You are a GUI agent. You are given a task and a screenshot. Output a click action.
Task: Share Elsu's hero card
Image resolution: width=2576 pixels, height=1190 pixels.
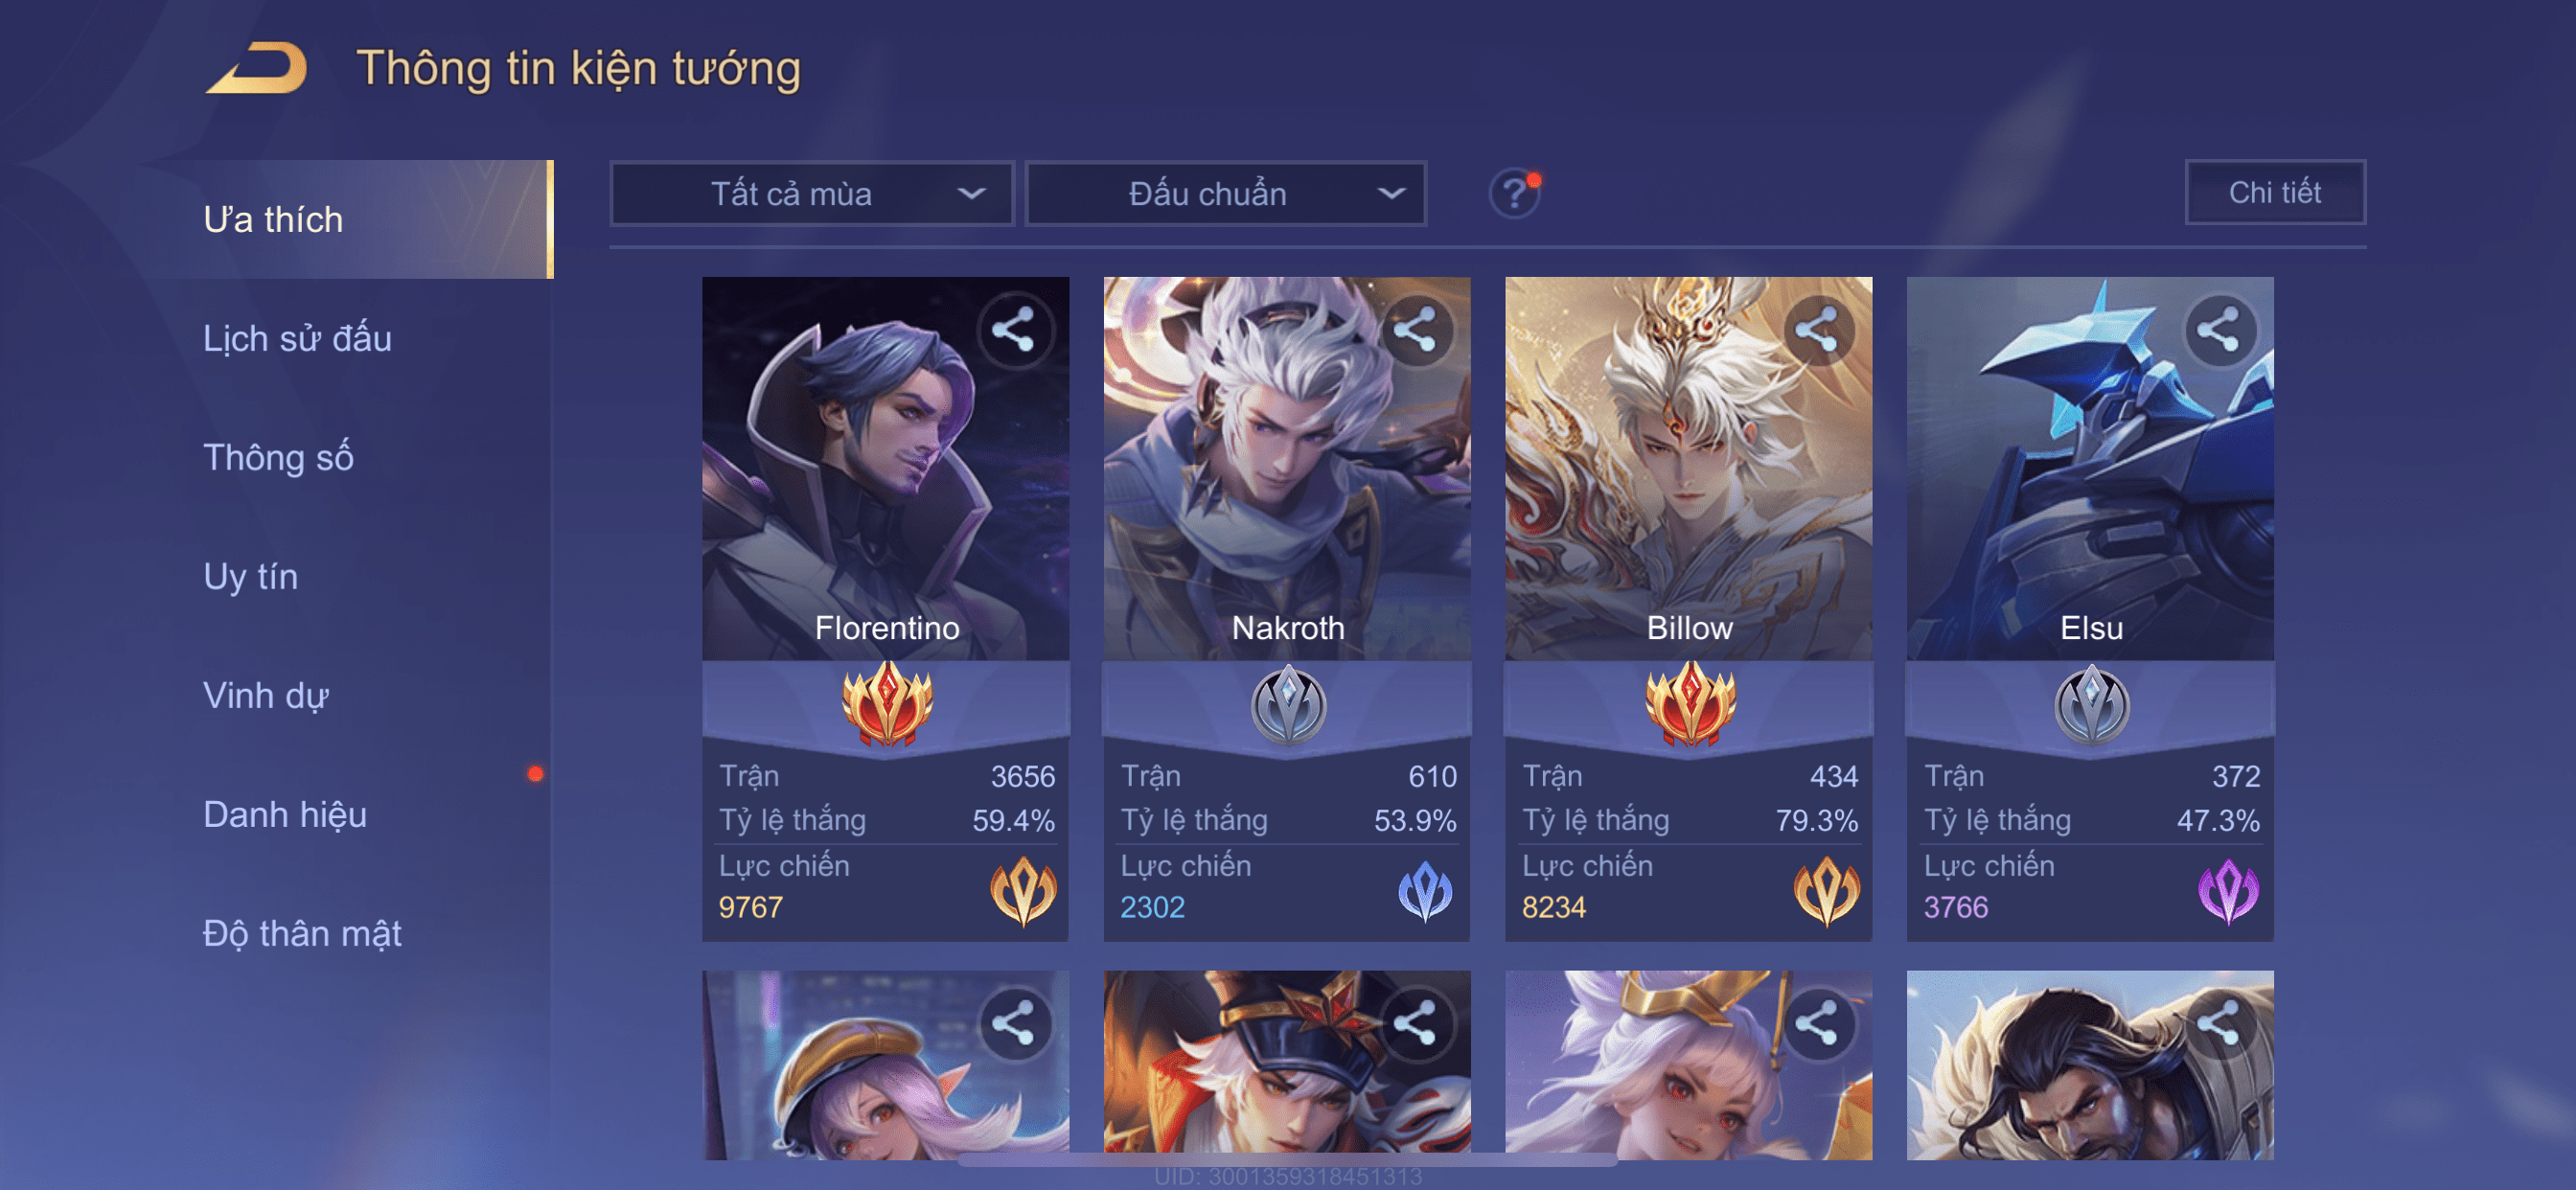[x=2219, y=330]
